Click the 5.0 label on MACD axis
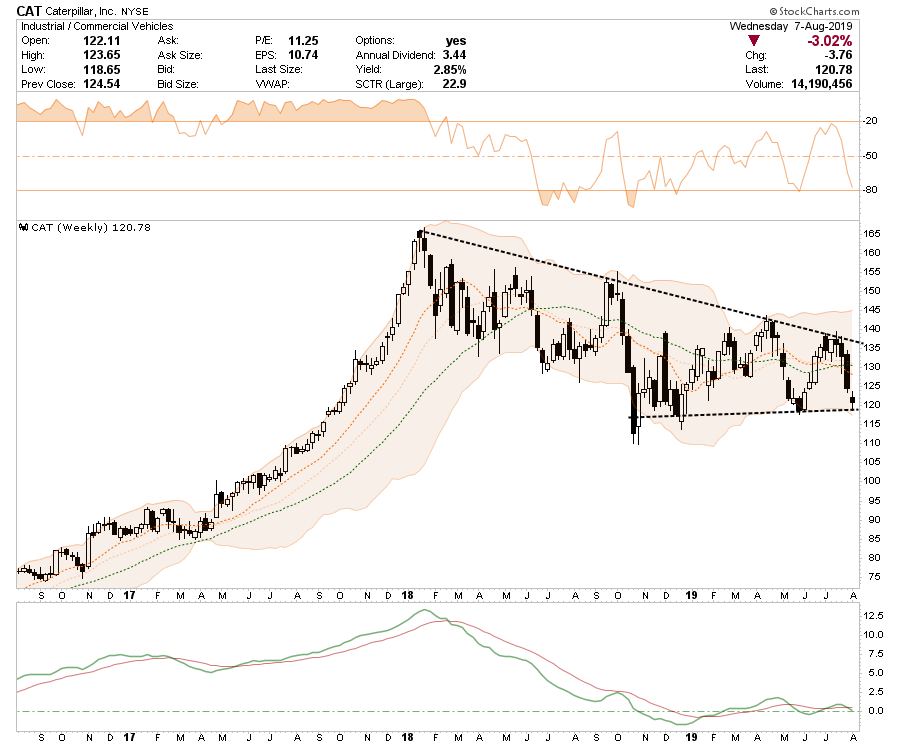 tap(875, 672)
